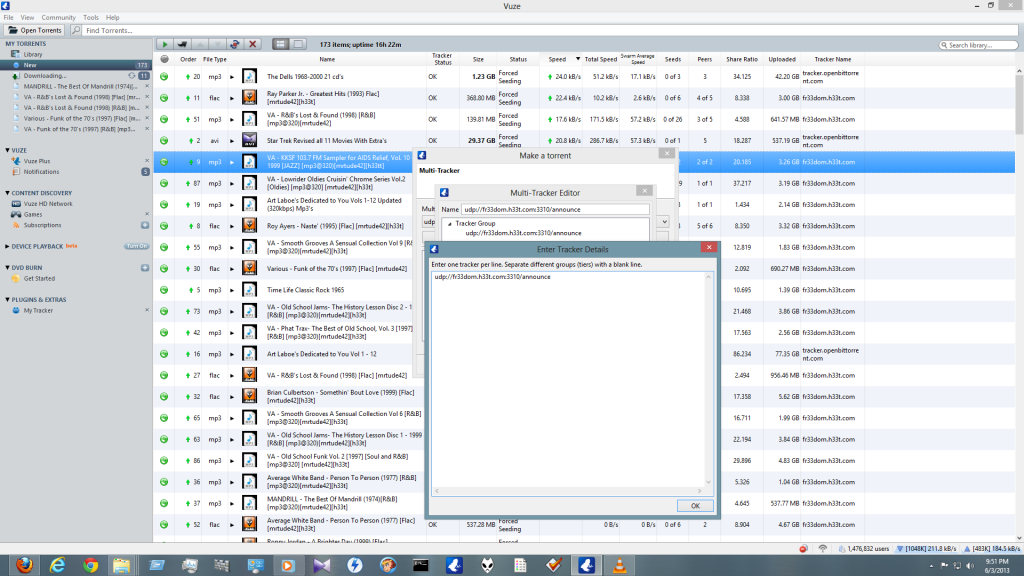The width and height of the screenshot is (1024, 576).
Task: Select the Downloading sidebar item
Action: click(76, 76)
